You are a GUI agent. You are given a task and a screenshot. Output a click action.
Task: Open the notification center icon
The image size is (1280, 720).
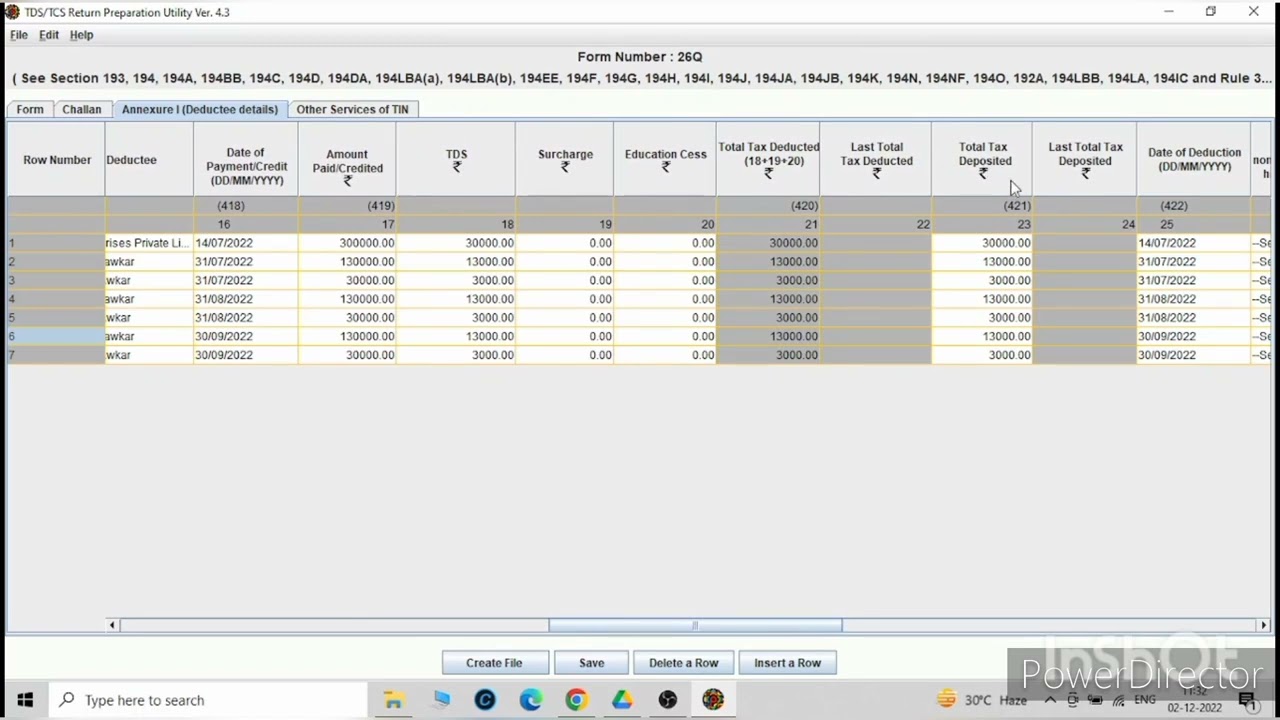click(1247, 700)
